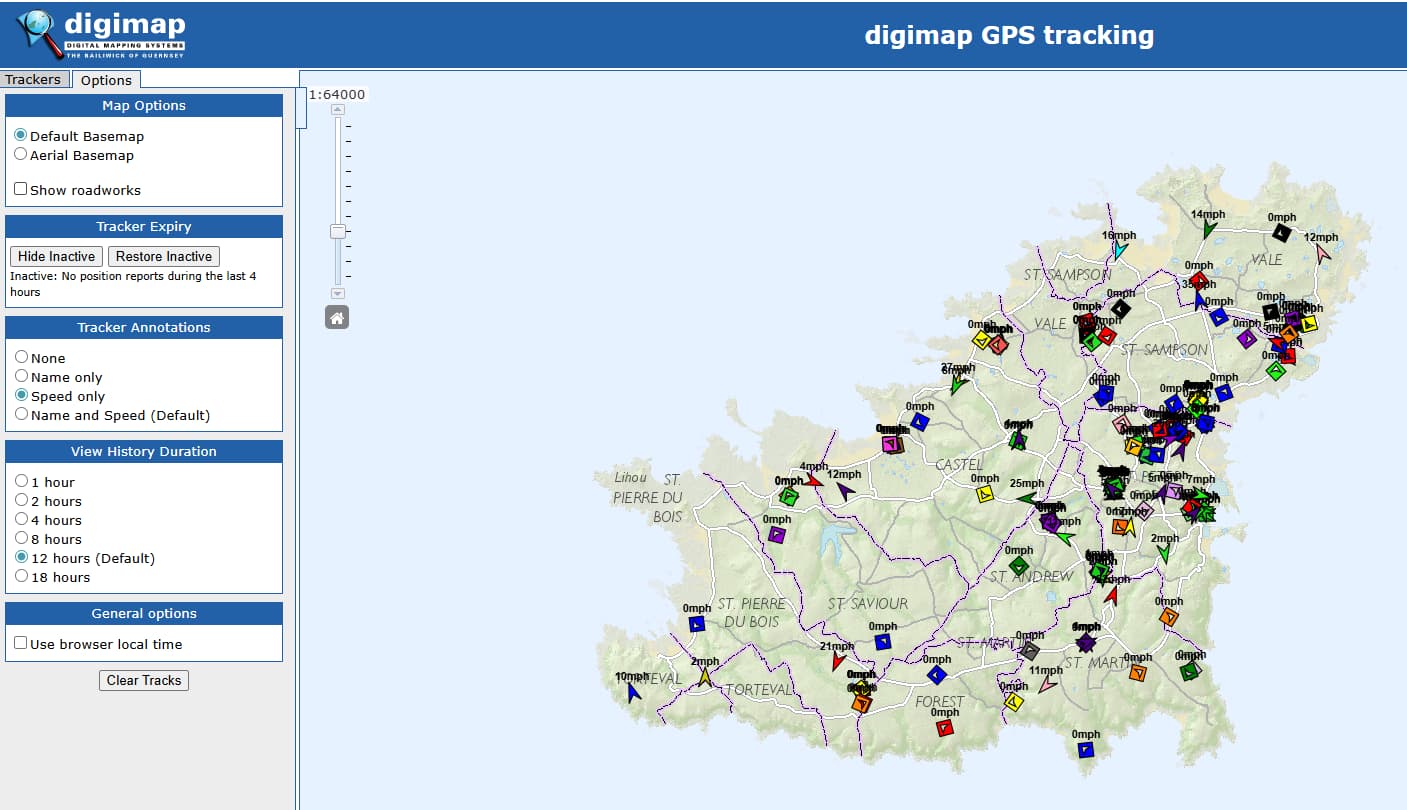The width and height of the screenshot is (1407, 810).
Task: Click the pink 11mph tracker arrow
Action: pos(1047,685)
